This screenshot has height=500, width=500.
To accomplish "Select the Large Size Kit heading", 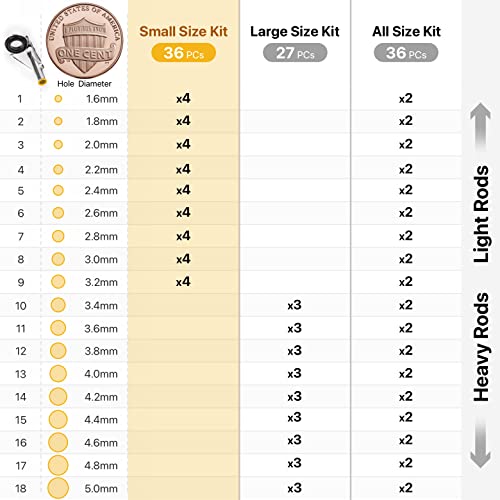I will tap(295, 32).
